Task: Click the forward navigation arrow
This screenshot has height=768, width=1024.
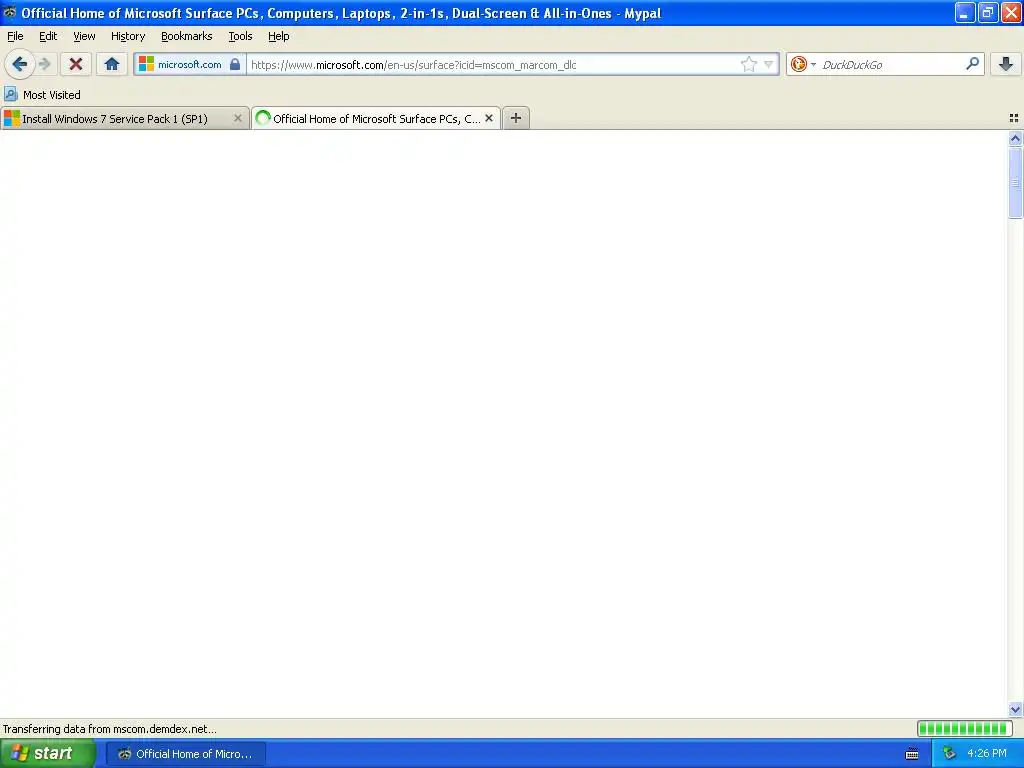Action: coord(45,64)
